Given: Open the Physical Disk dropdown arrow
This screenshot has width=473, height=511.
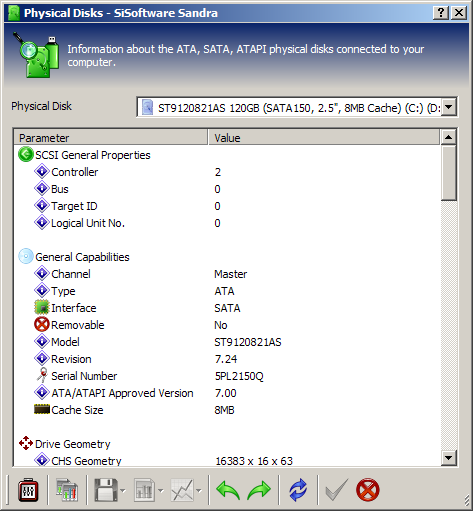Looking at the screenshot, I should tap(449, 107).
